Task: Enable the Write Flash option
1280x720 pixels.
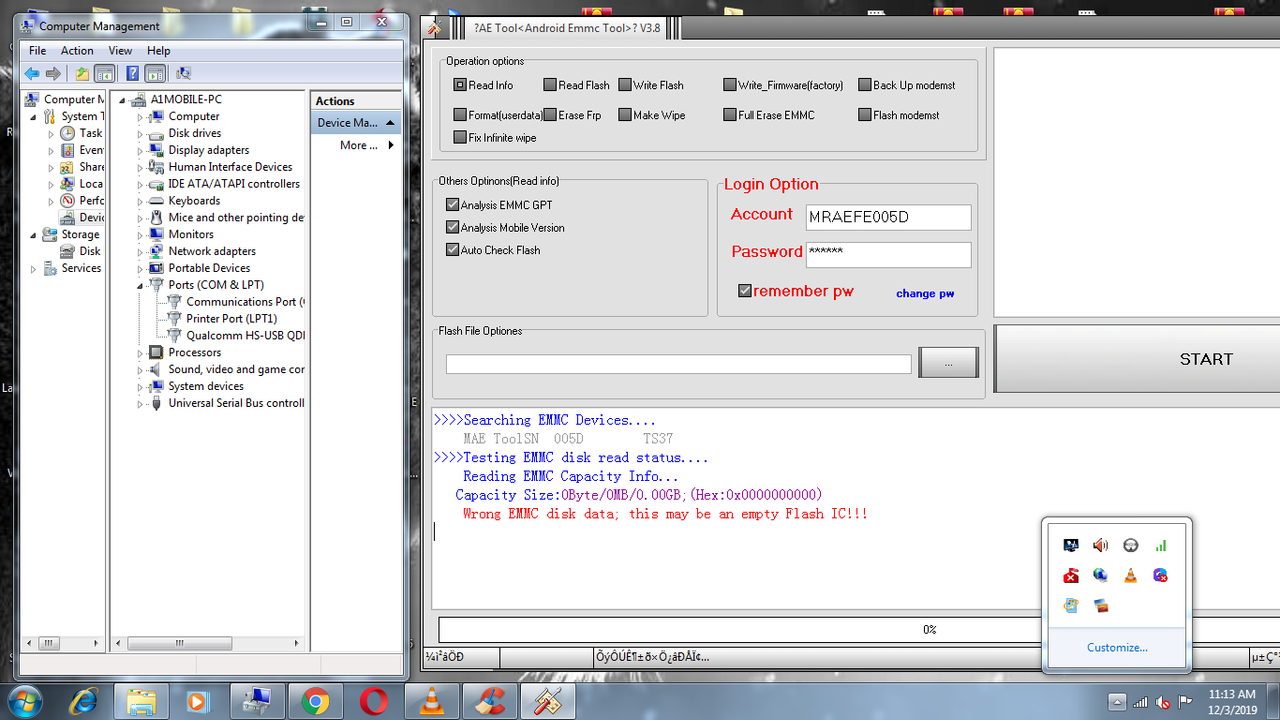Action: point(625,85)
